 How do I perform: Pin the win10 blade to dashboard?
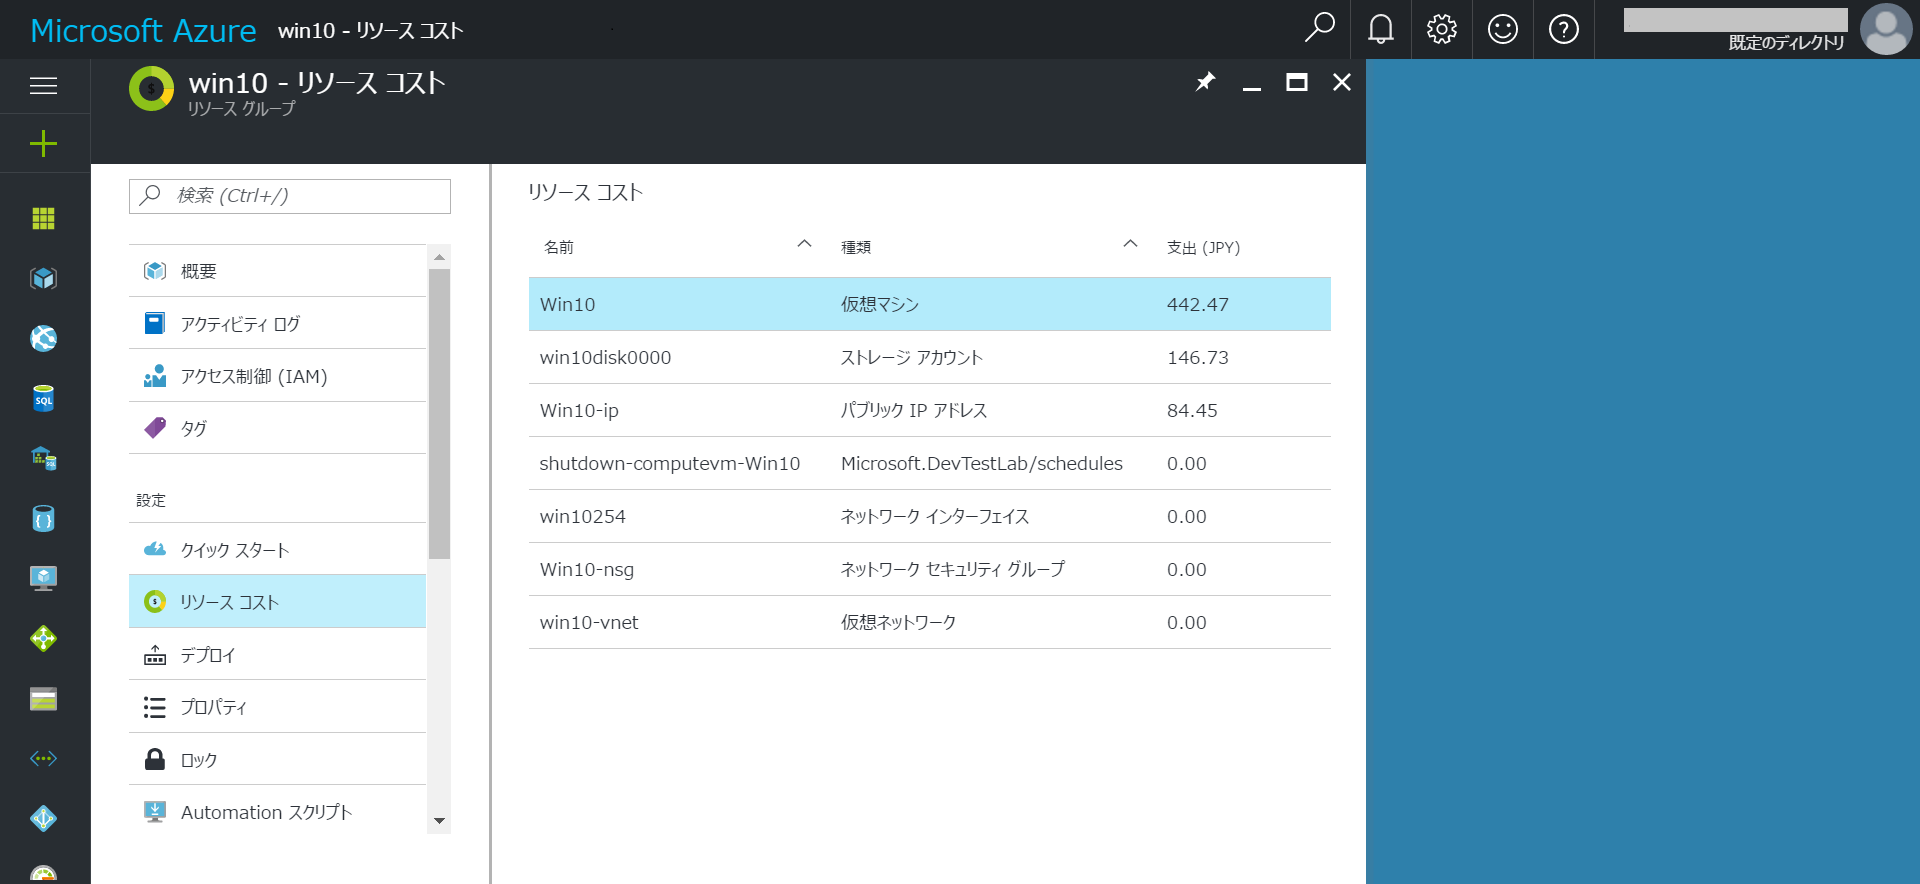click(x=1205, y=82)
